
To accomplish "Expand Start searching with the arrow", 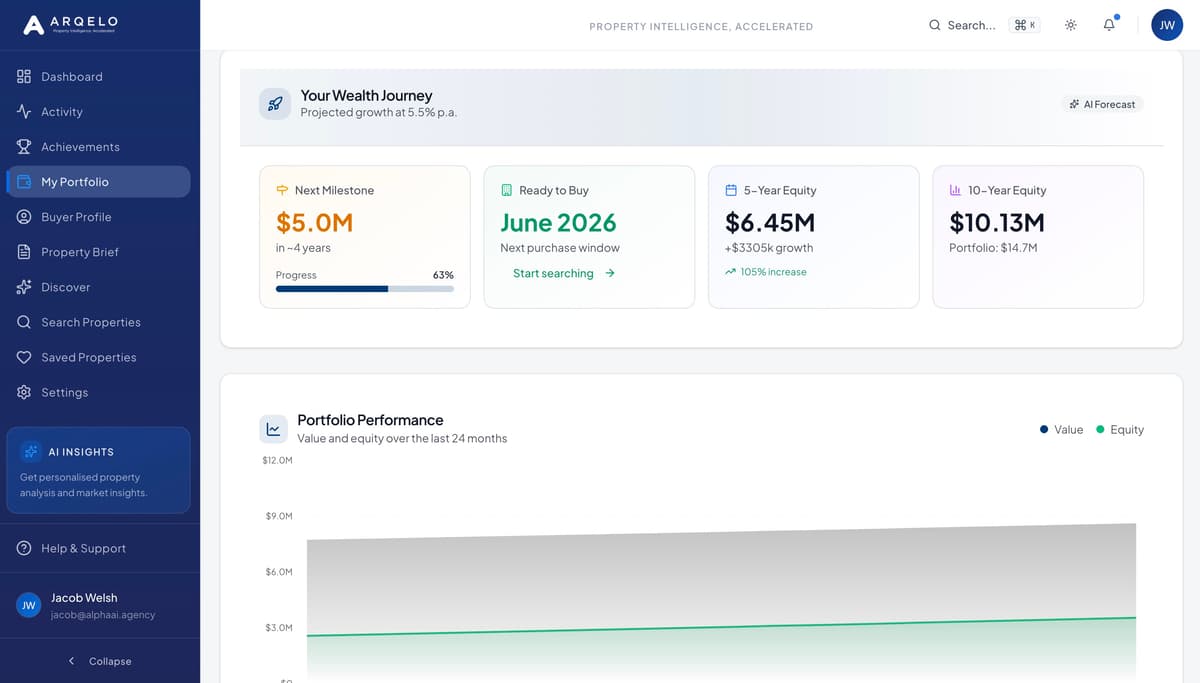I will (610, 272).
